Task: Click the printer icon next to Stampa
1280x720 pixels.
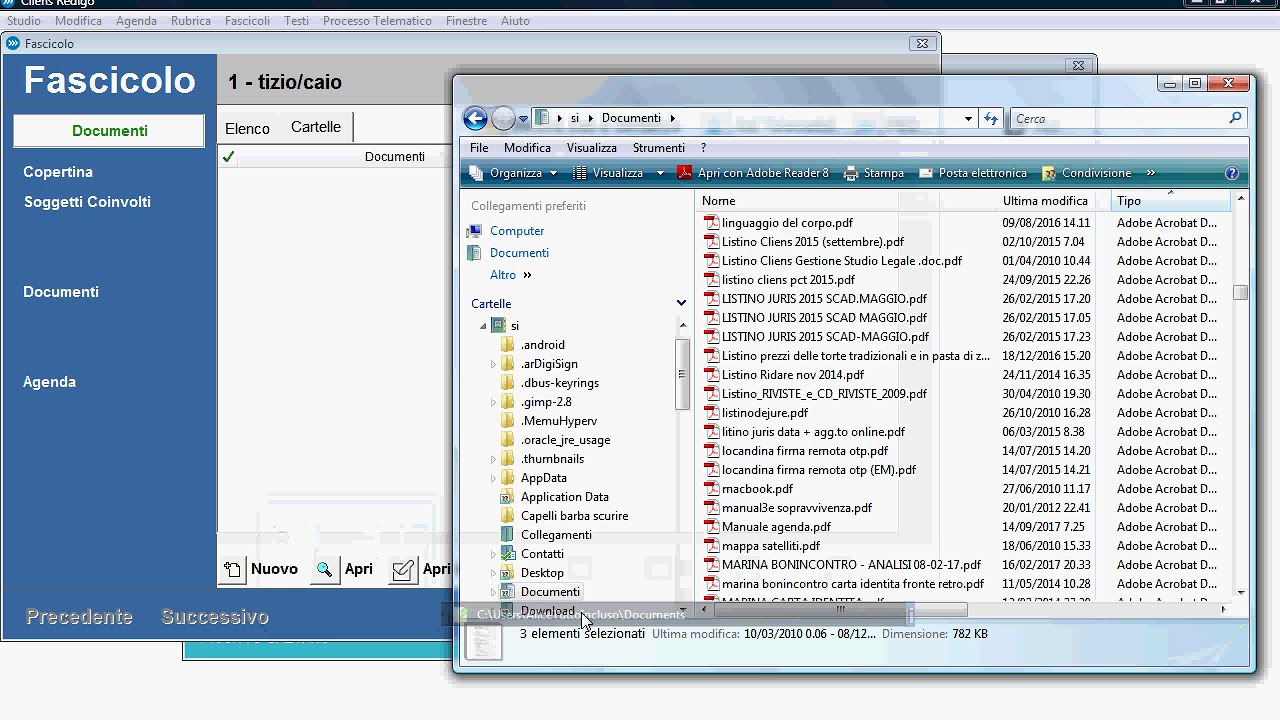Action: [x=851, y=173]
